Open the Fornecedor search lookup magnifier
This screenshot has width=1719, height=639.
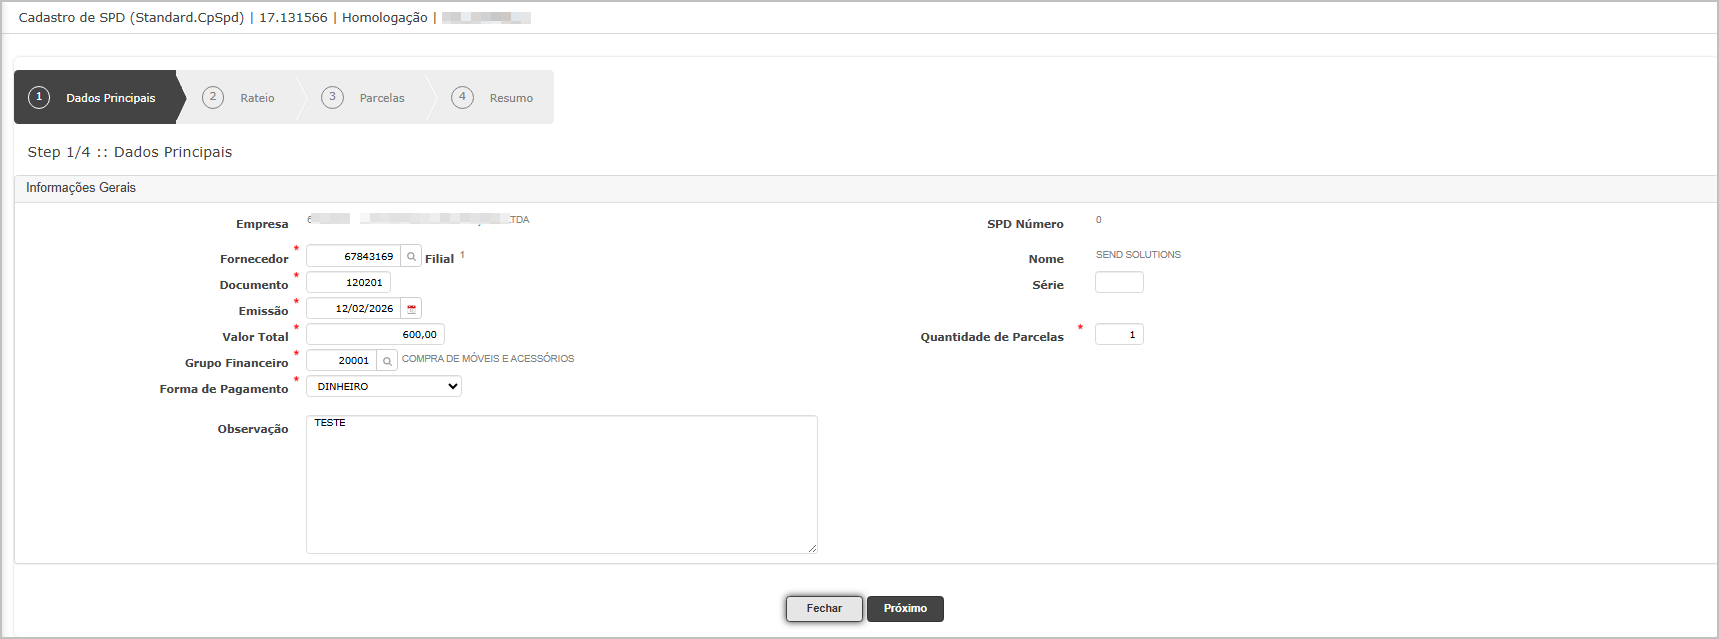411,257
